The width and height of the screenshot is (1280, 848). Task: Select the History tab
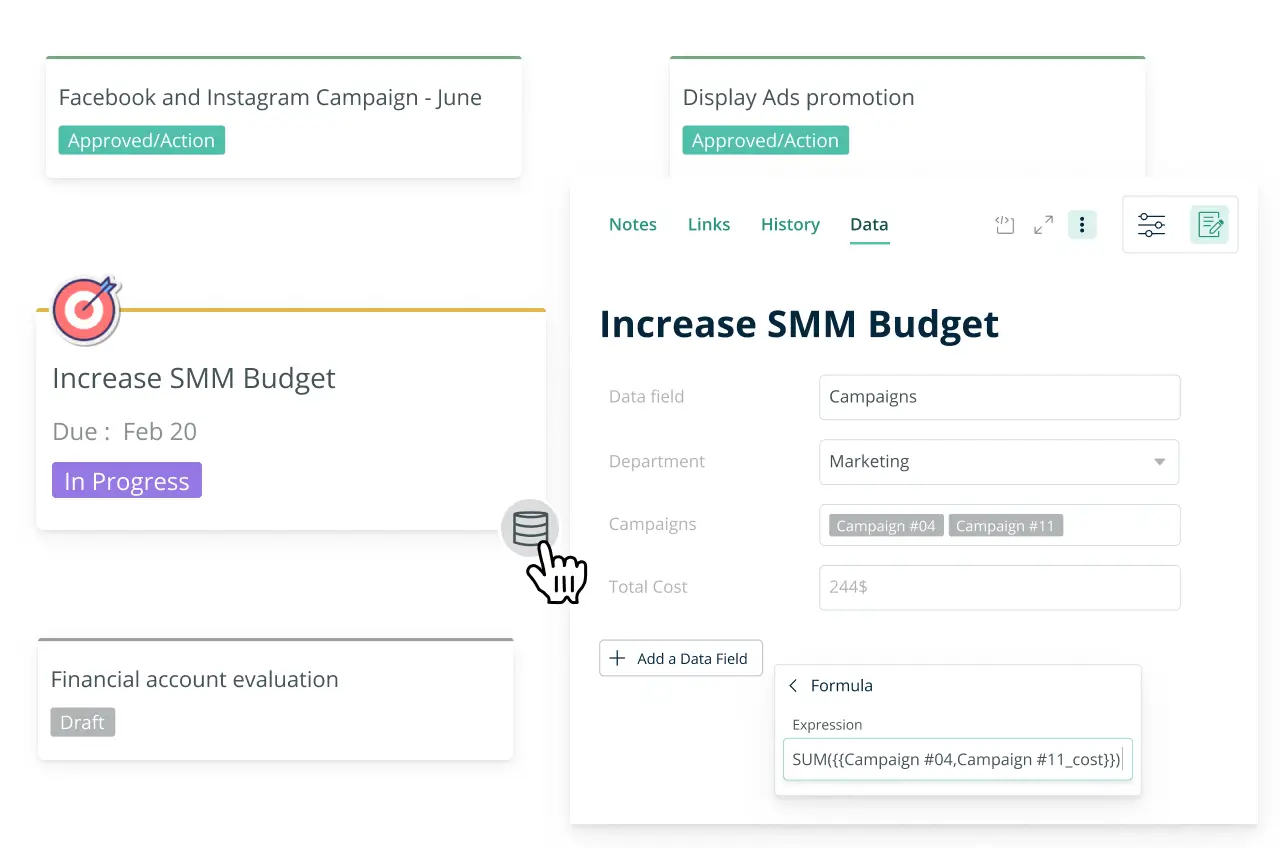pyautogui.click(x=789, y=225)
